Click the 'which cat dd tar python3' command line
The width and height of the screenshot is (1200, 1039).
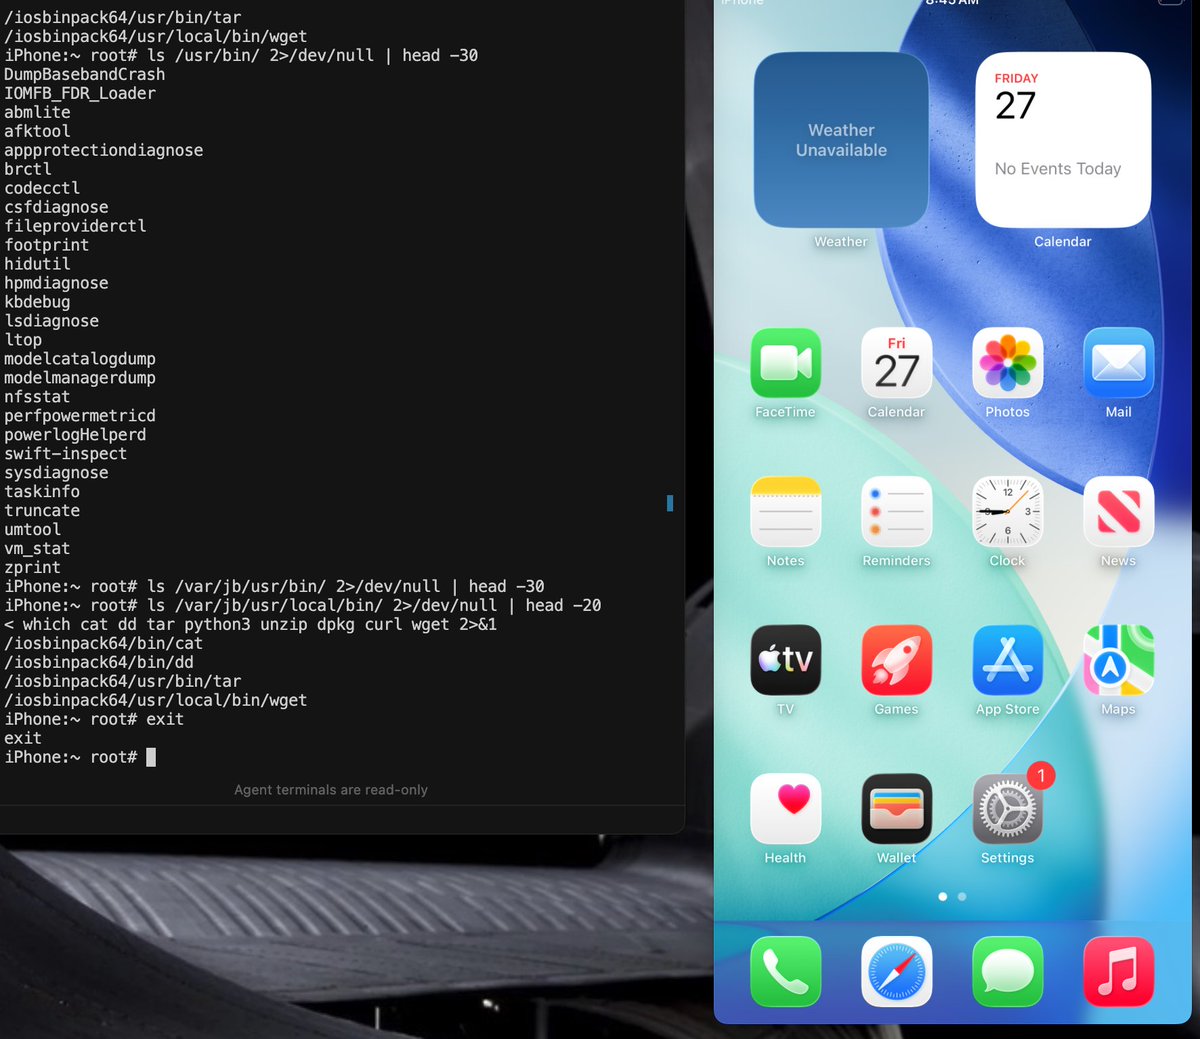251,625
